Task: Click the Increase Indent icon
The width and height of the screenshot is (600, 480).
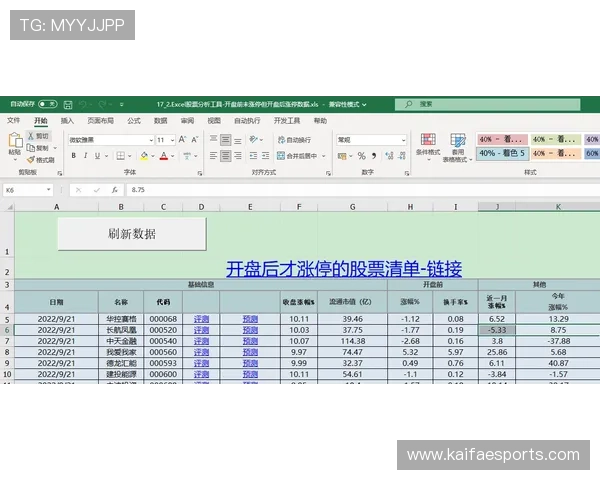Action: coord(265,155)
